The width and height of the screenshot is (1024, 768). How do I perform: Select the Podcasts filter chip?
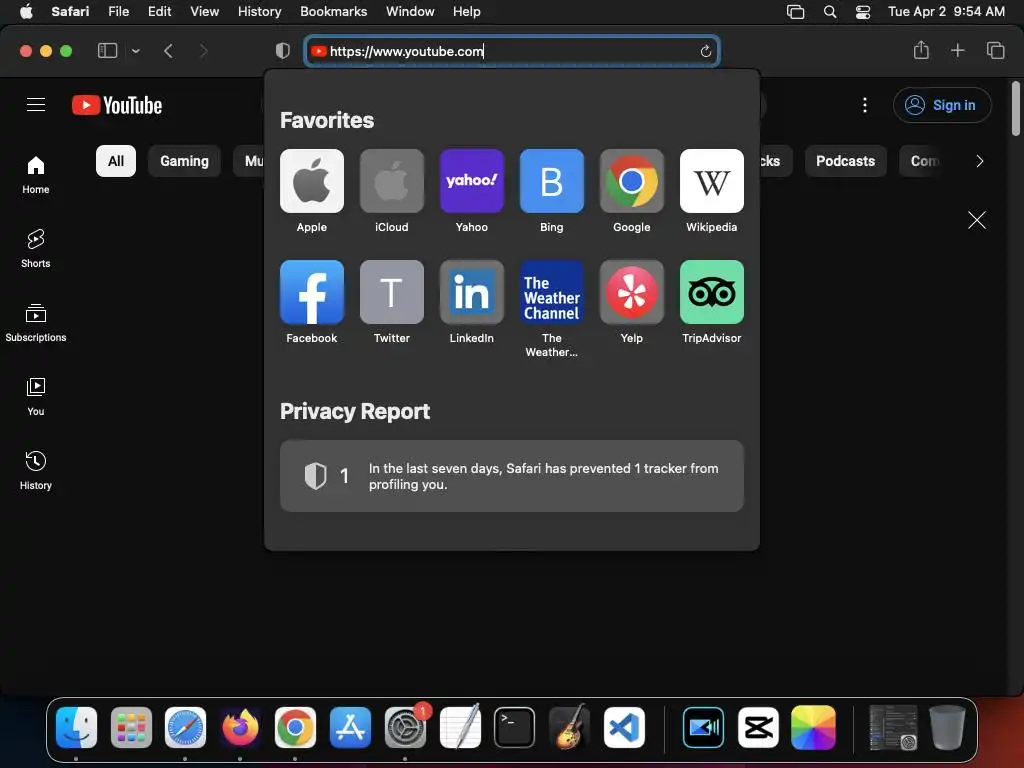(845, 161)
